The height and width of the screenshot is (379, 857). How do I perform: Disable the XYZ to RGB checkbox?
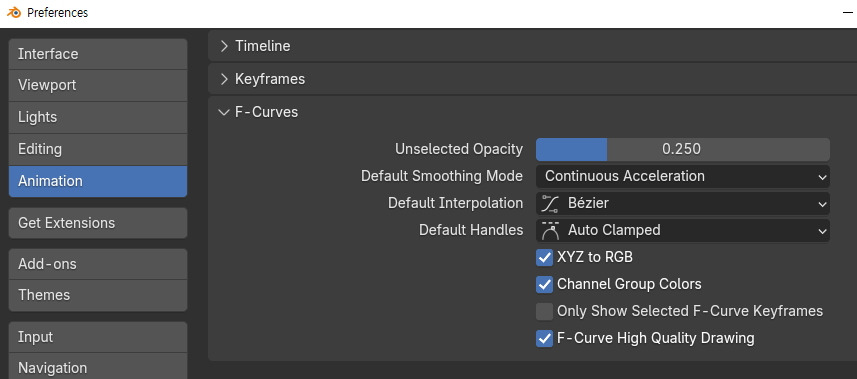pos(544,257)
